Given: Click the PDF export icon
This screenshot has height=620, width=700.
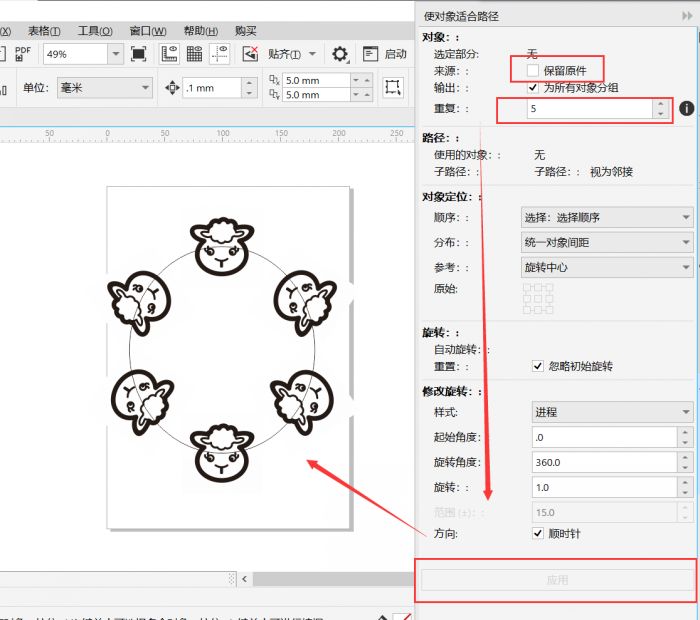Looking at the screenshot, I should 23,53.
